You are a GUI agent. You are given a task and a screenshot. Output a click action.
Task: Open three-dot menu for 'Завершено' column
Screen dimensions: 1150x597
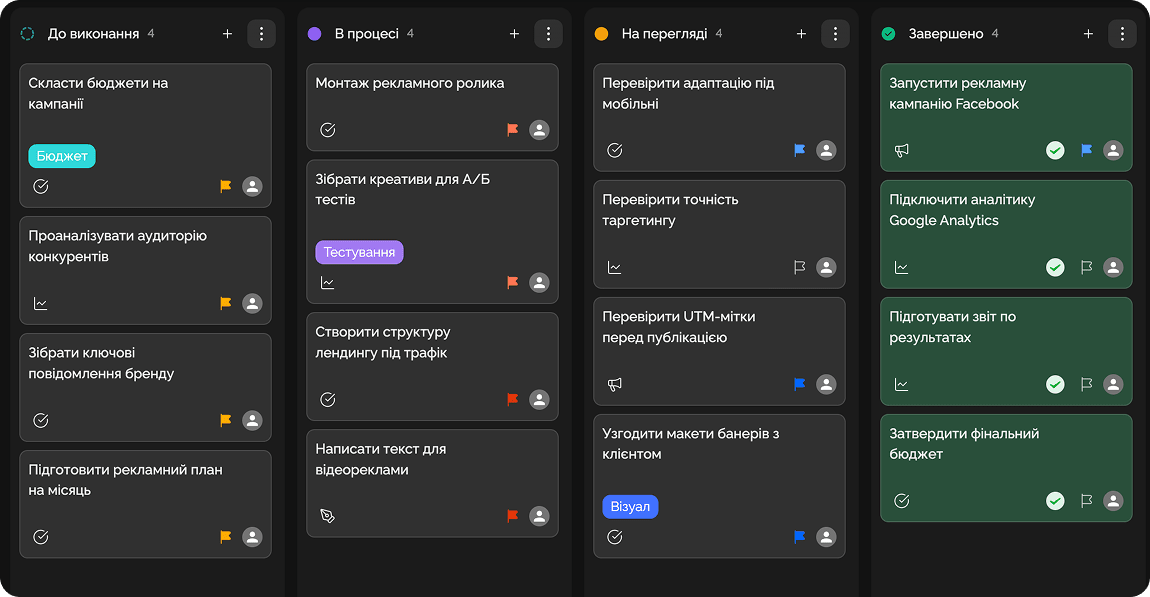(1122, 34)
